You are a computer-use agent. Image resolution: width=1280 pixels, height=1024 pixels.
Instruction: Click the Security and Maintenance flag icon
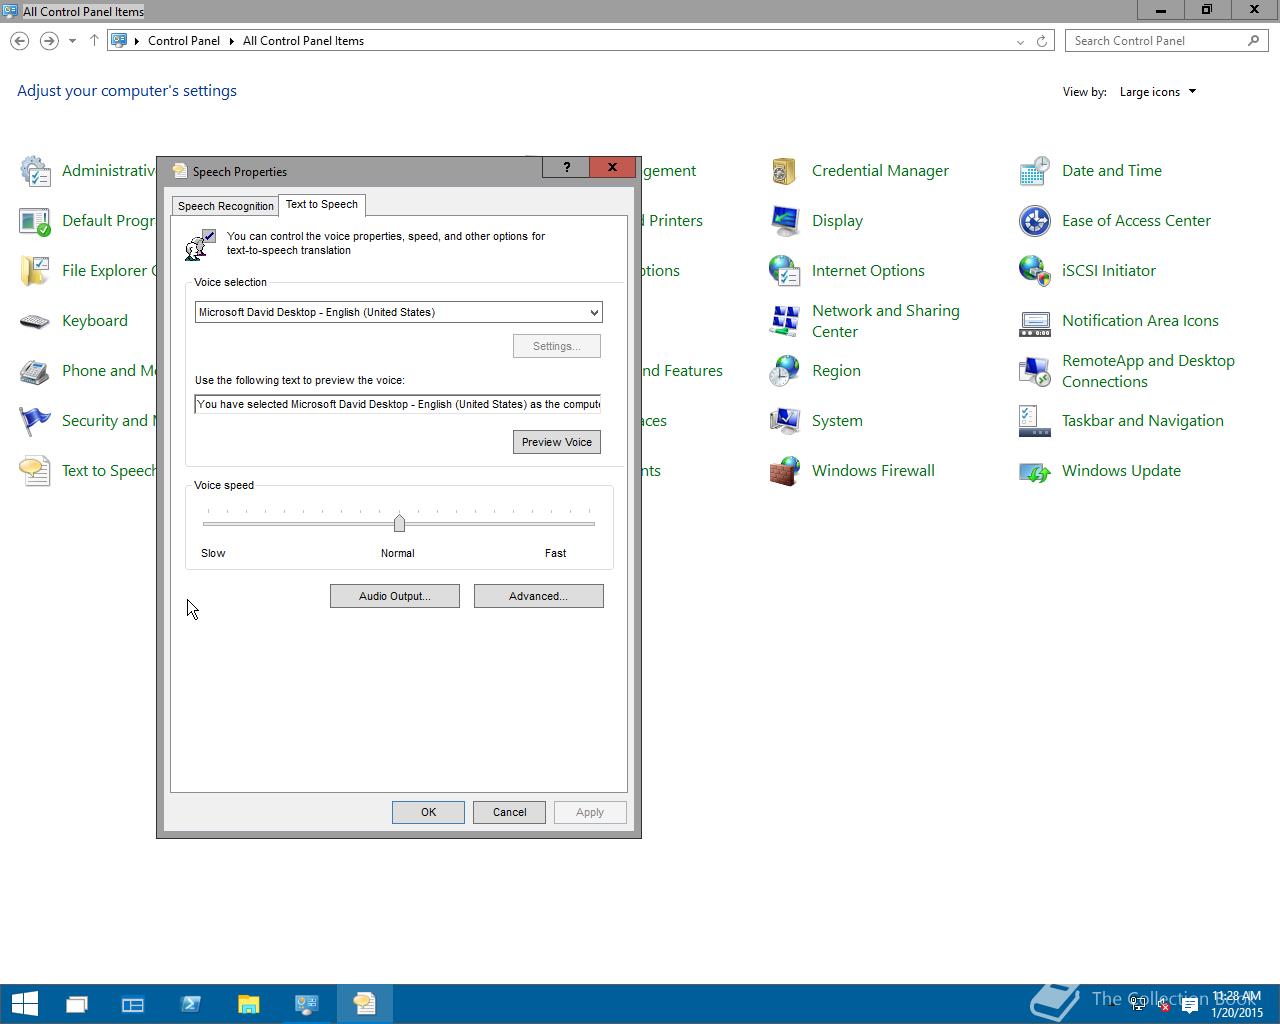tap(35, 421)
